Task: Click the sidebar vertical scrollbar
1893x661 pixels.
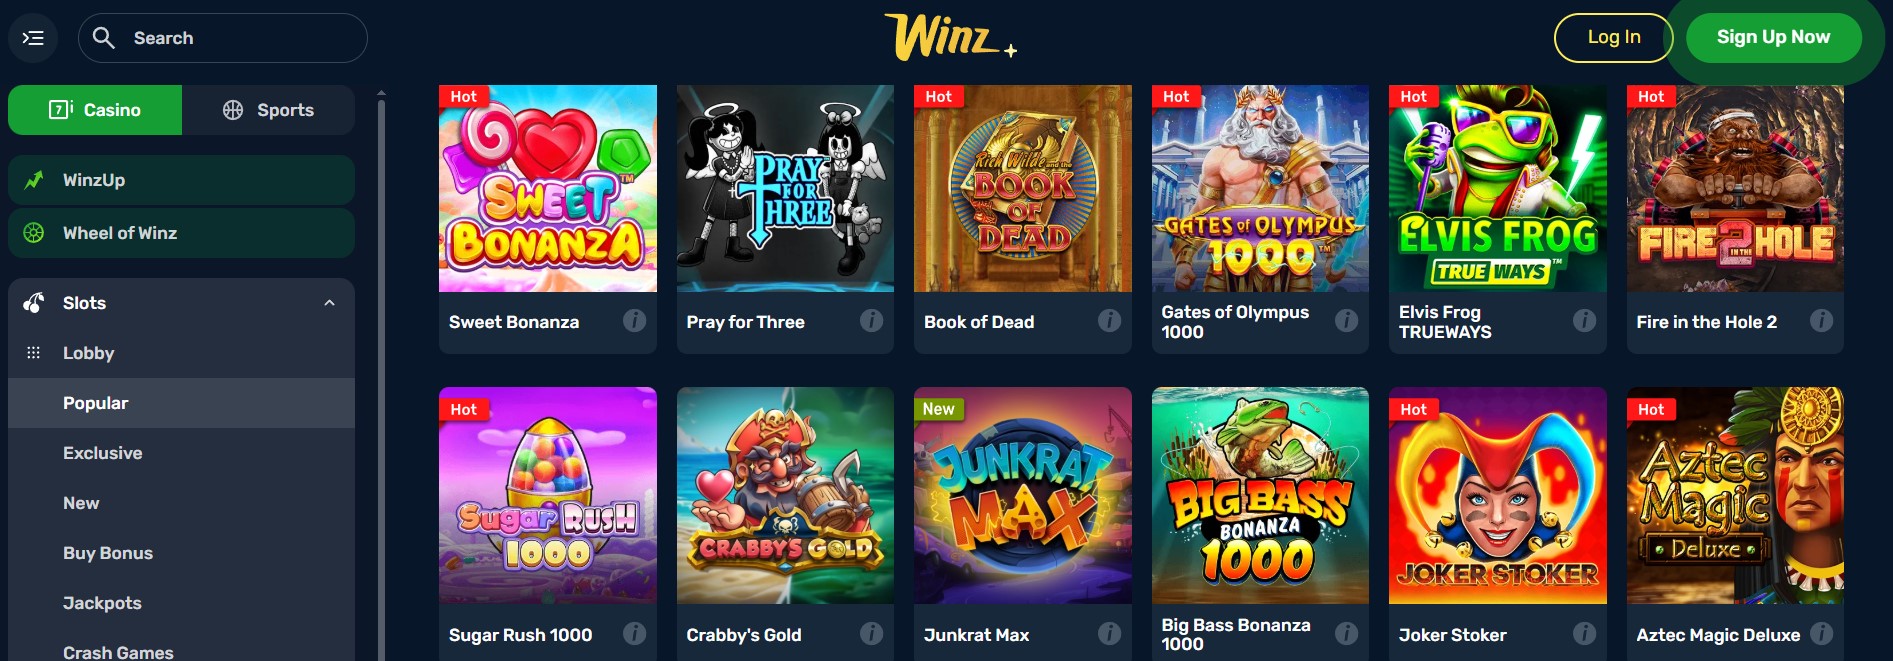Action: [381, 375]
